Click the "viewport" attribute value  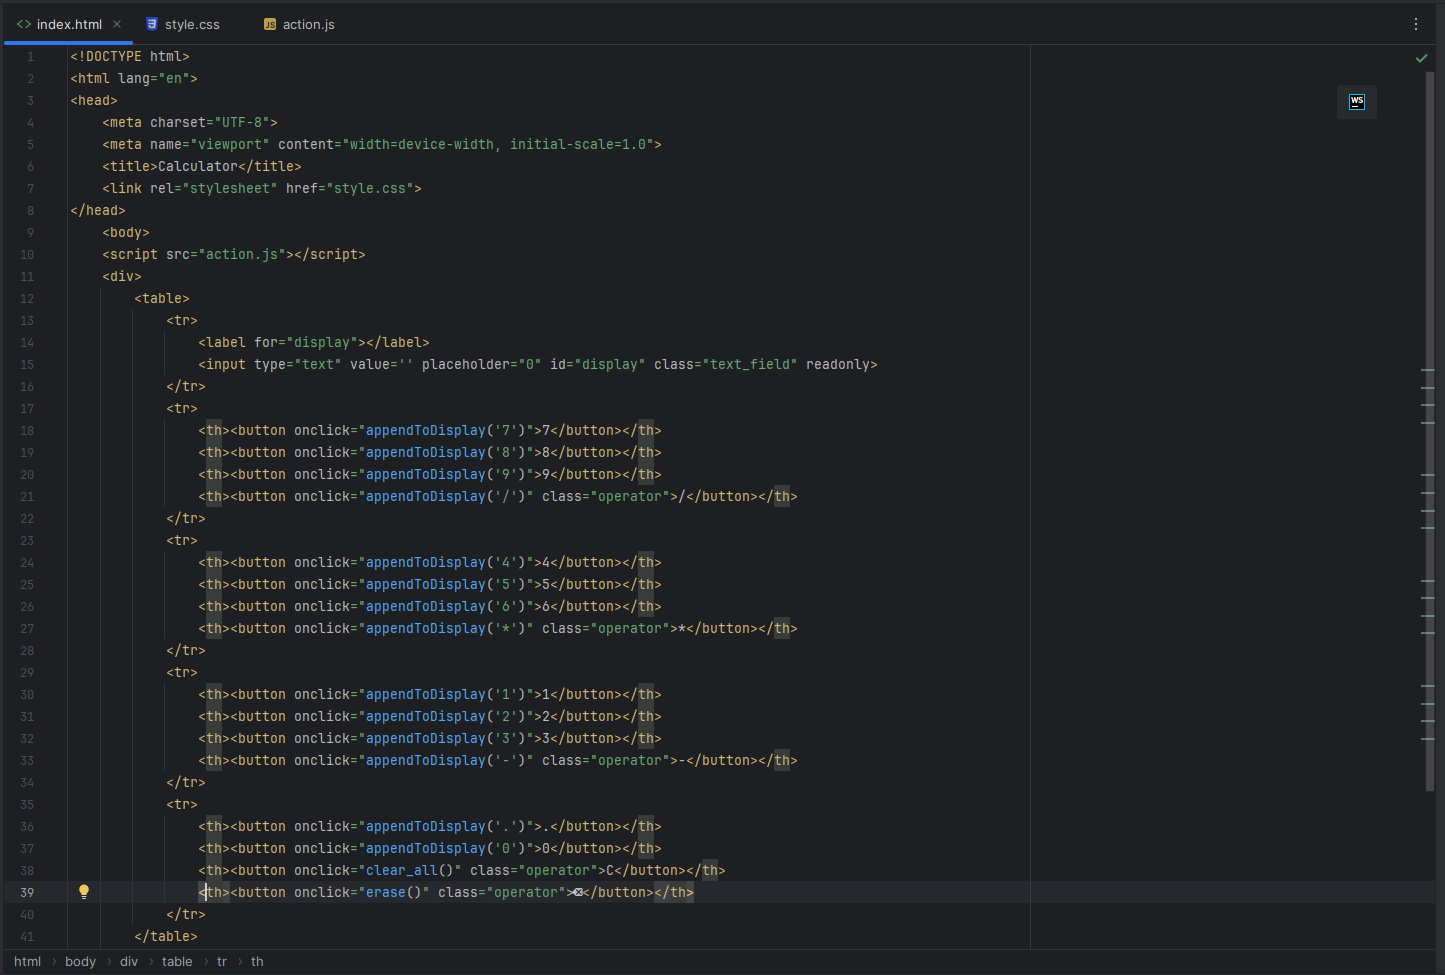(x=230, y=145)
